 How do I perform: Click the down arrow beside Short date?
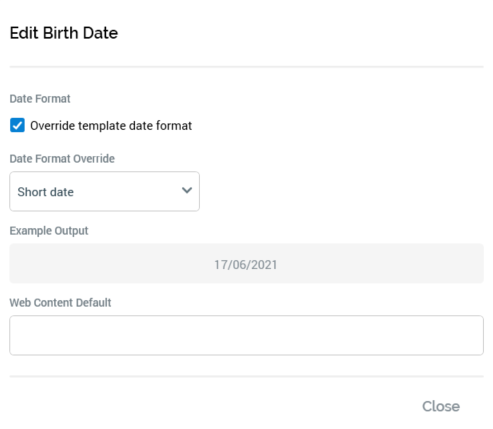point(187,190)
